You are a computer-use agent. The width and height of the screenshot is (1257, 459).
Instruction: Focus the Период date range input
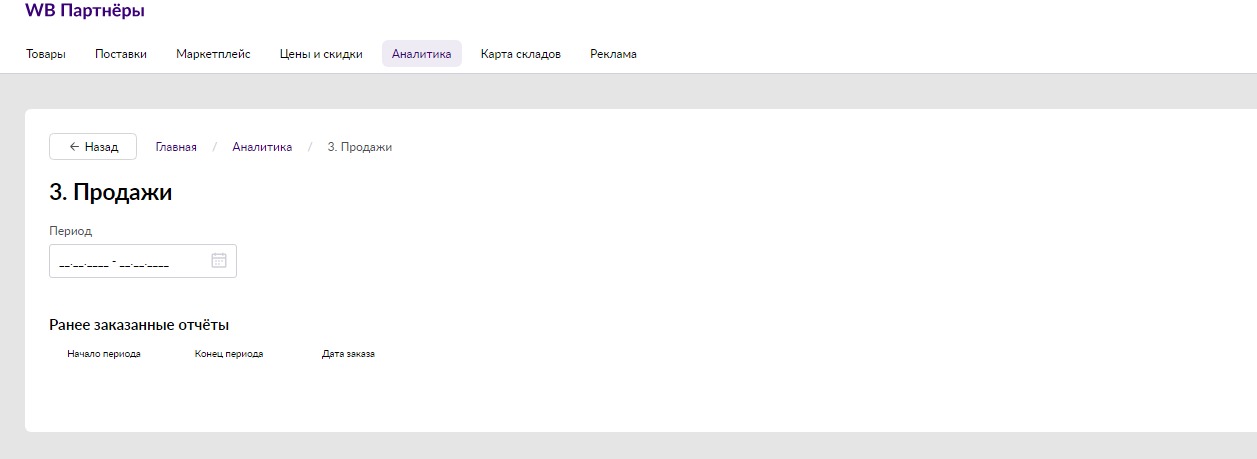coord(143,261)
